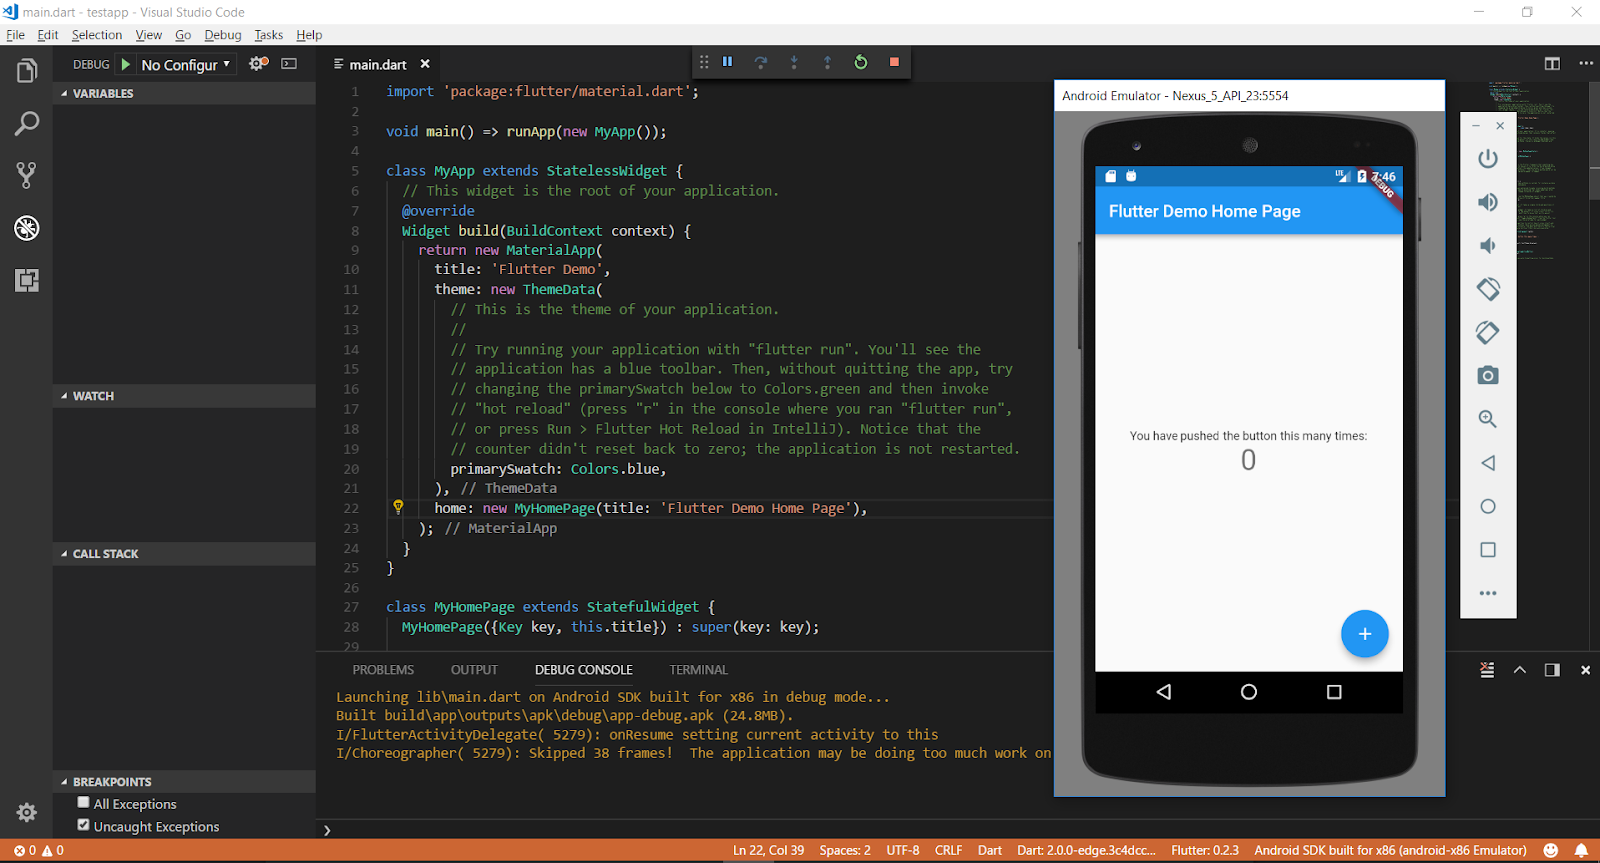
Task: Rotate the emulator right
Action: click(x=1488, y=332)
